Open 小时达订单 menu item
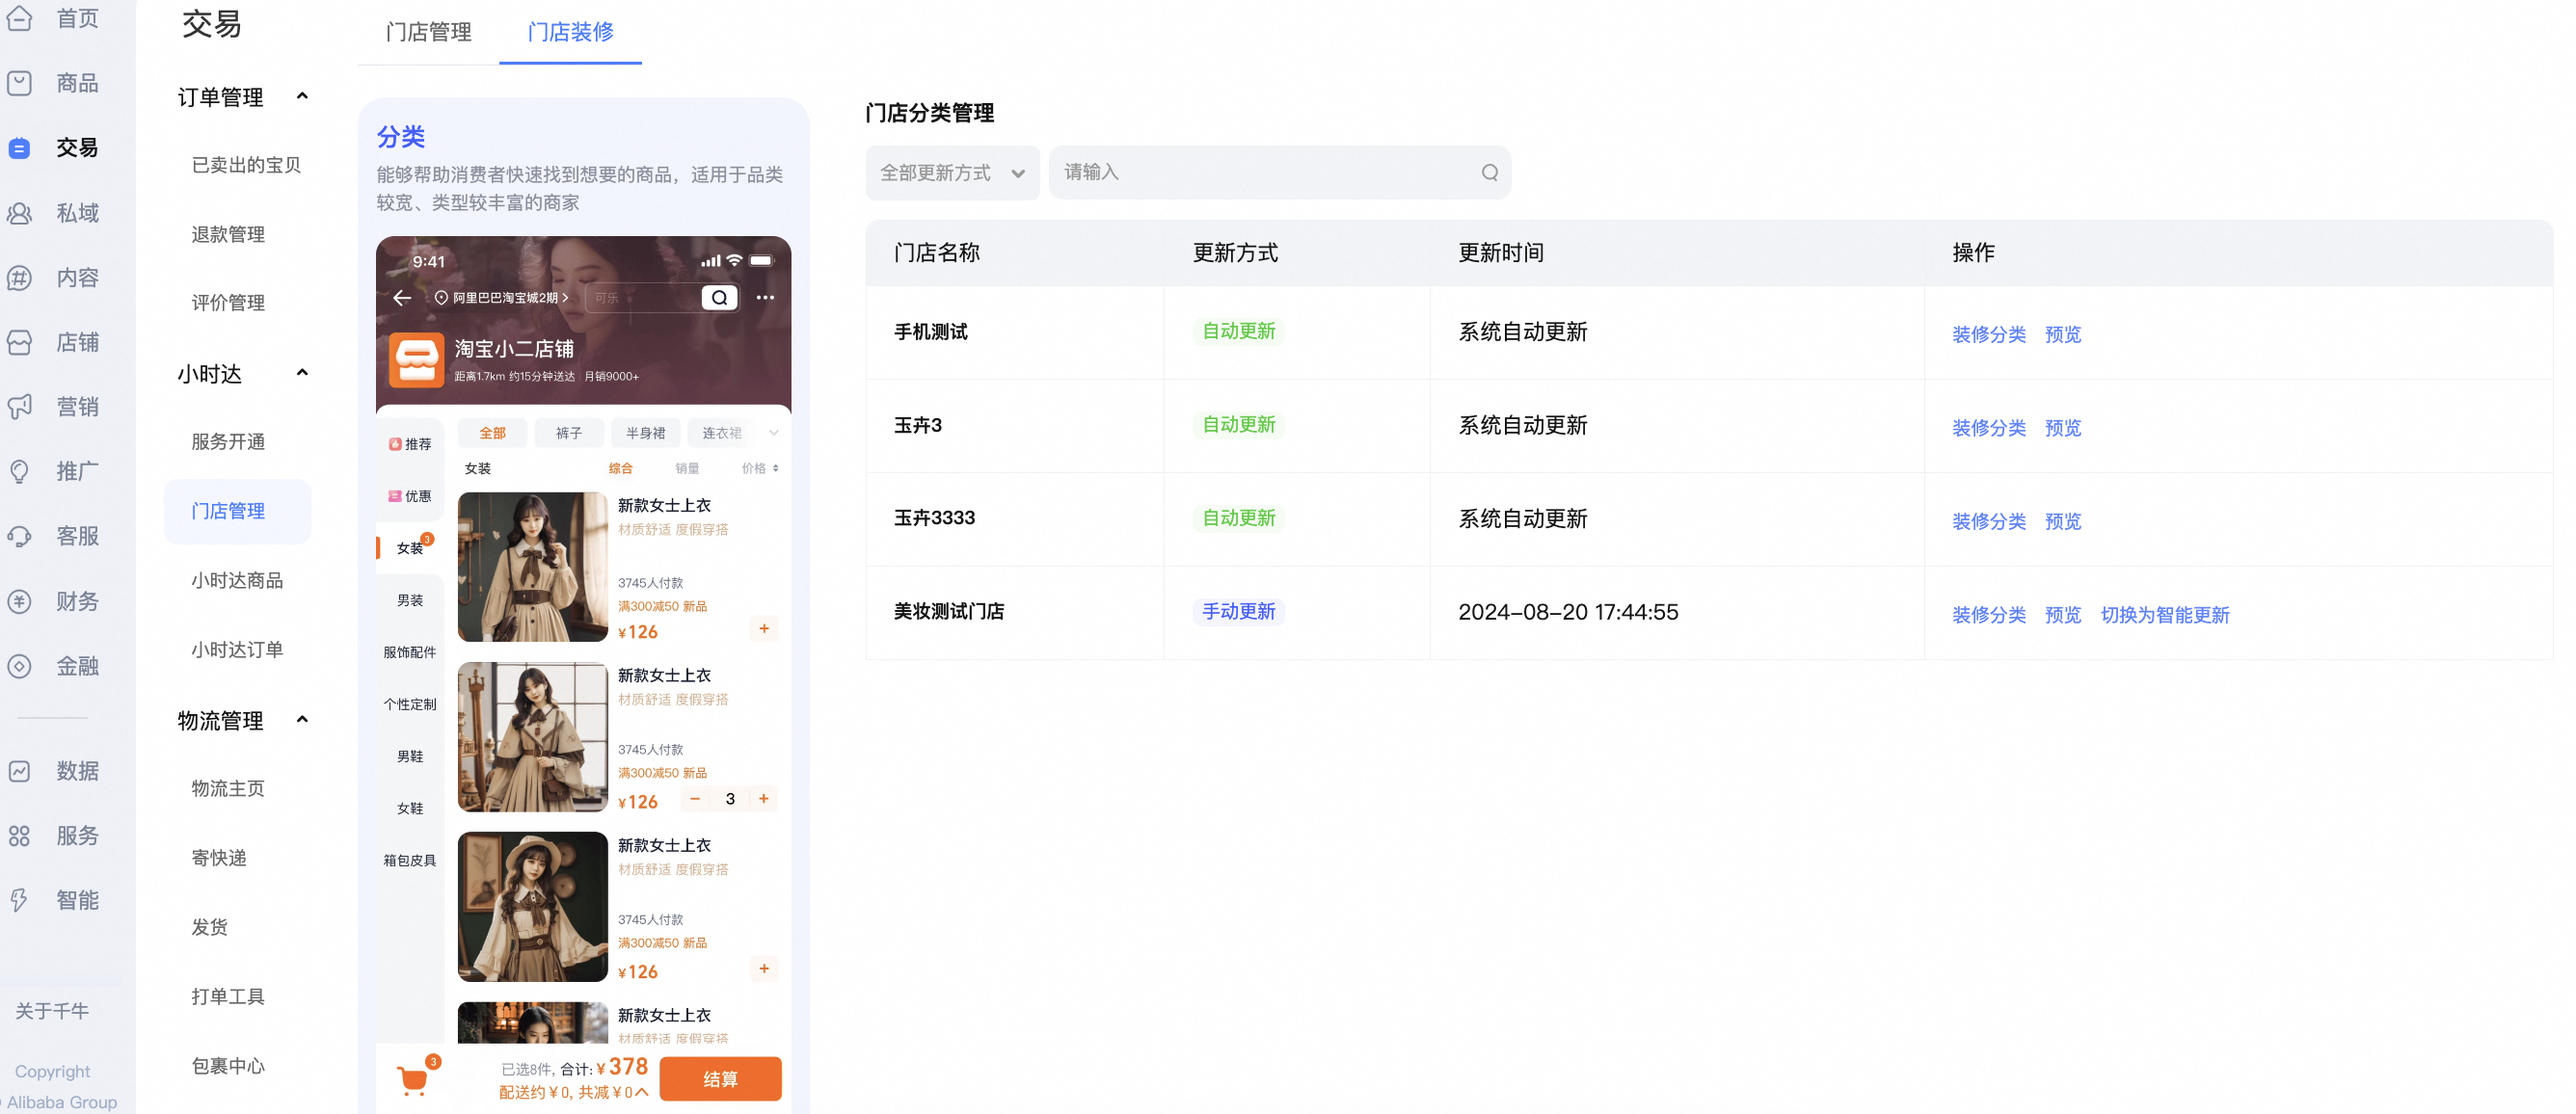Viewport: 2576px width, 1114px height. (x=237, y=650)
